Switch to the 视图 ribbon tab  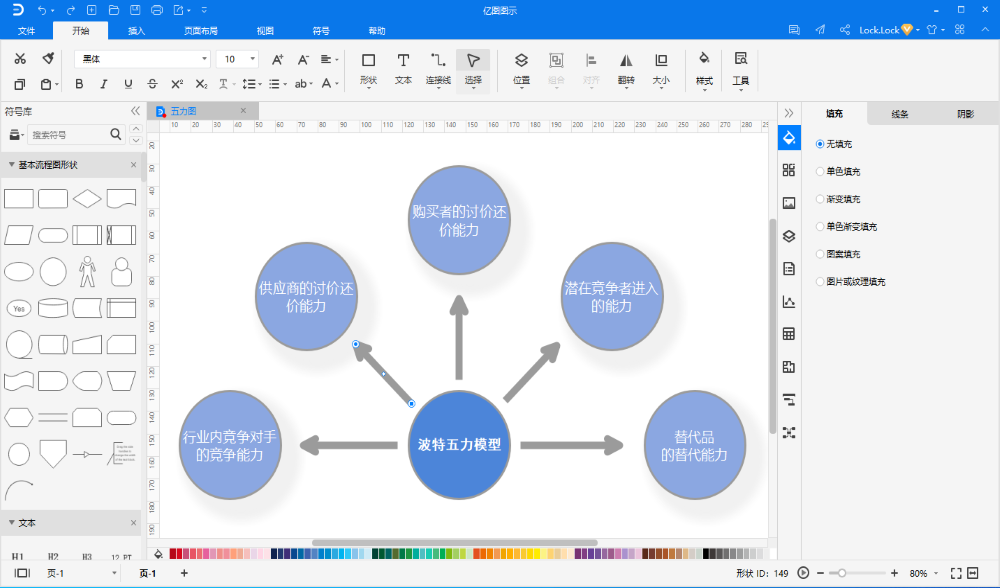tap(265, 31)
